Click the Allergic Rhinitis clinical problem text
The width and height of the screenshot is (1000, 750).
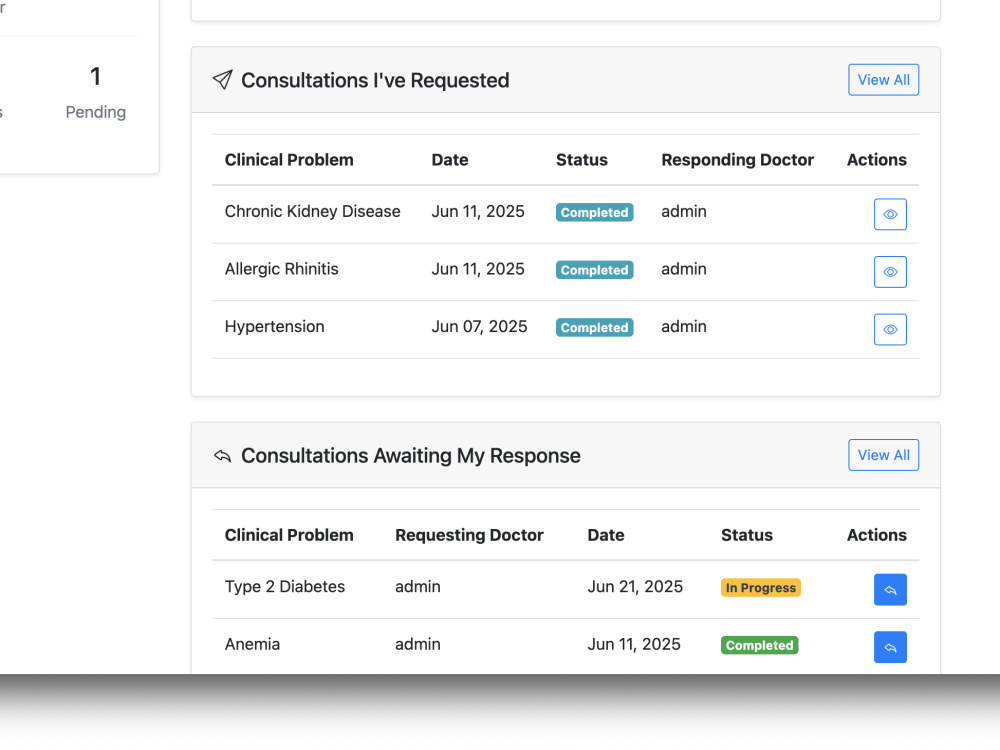point(281,268)
